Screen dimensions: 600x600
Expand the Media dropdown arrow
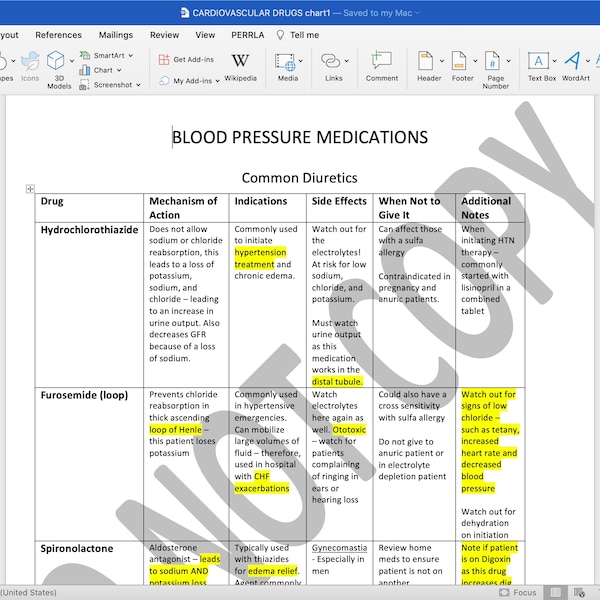[x=301, y=61]
